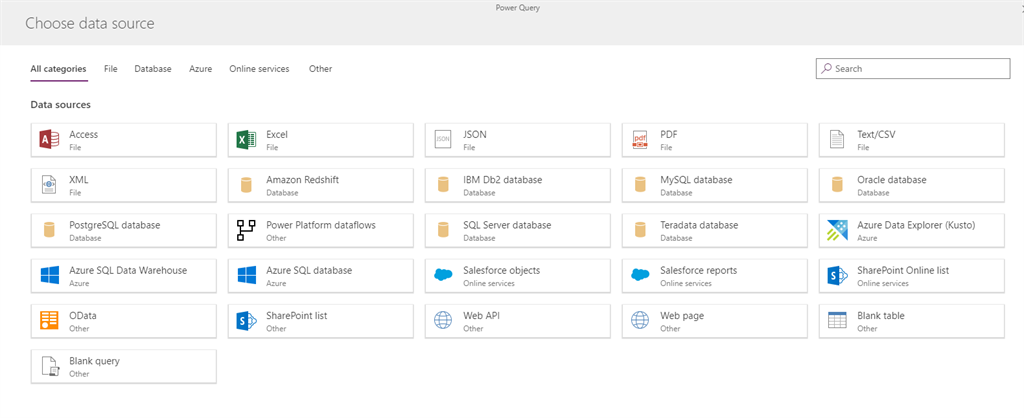Click the PostgreSQL database cylinder icon
Viewport: 1024px width, 418px height.
point(50,230)
